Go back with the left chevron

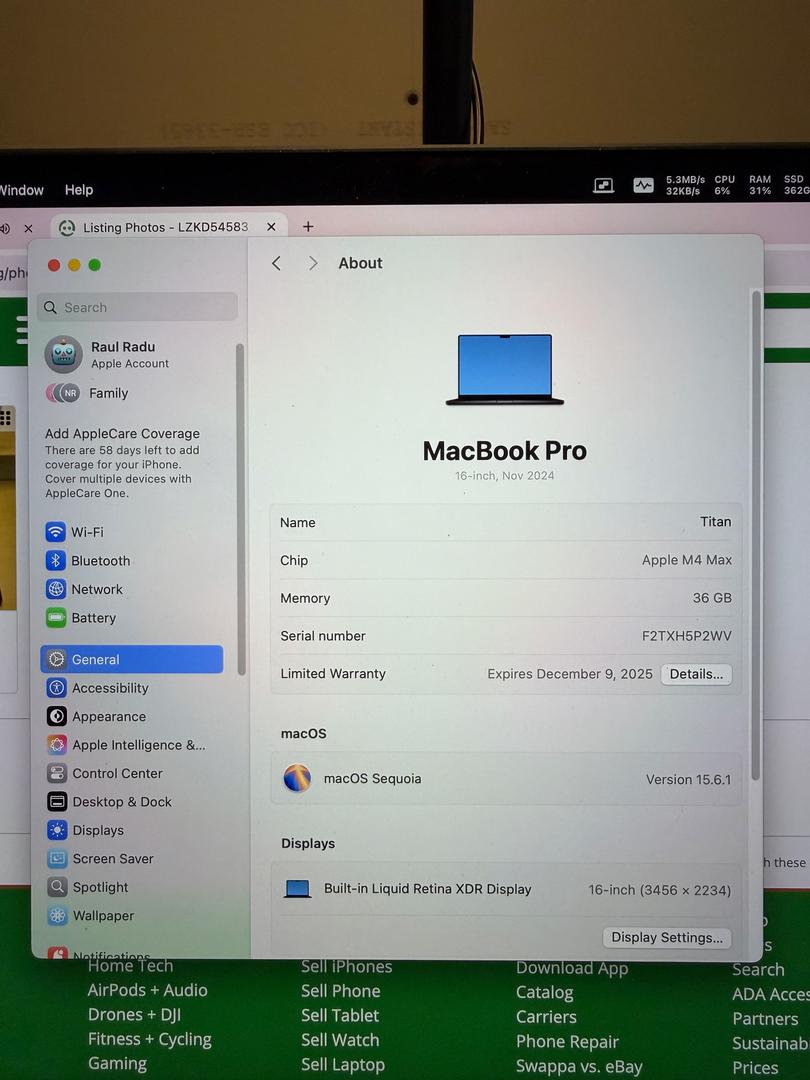(x=277, y=263)
